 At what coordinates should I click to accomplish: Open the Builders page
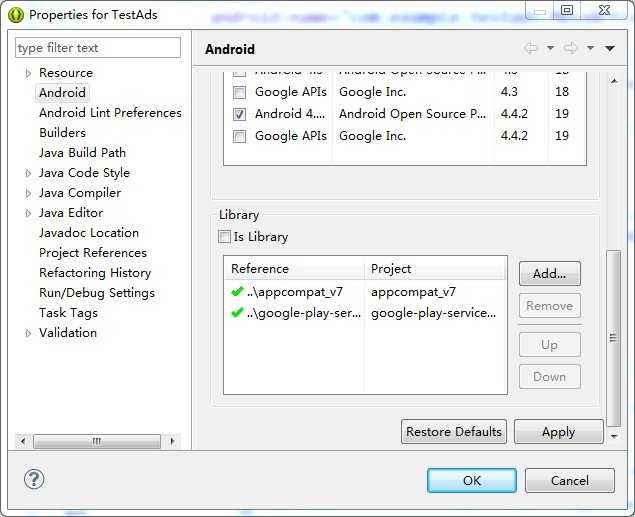[62, 133]
